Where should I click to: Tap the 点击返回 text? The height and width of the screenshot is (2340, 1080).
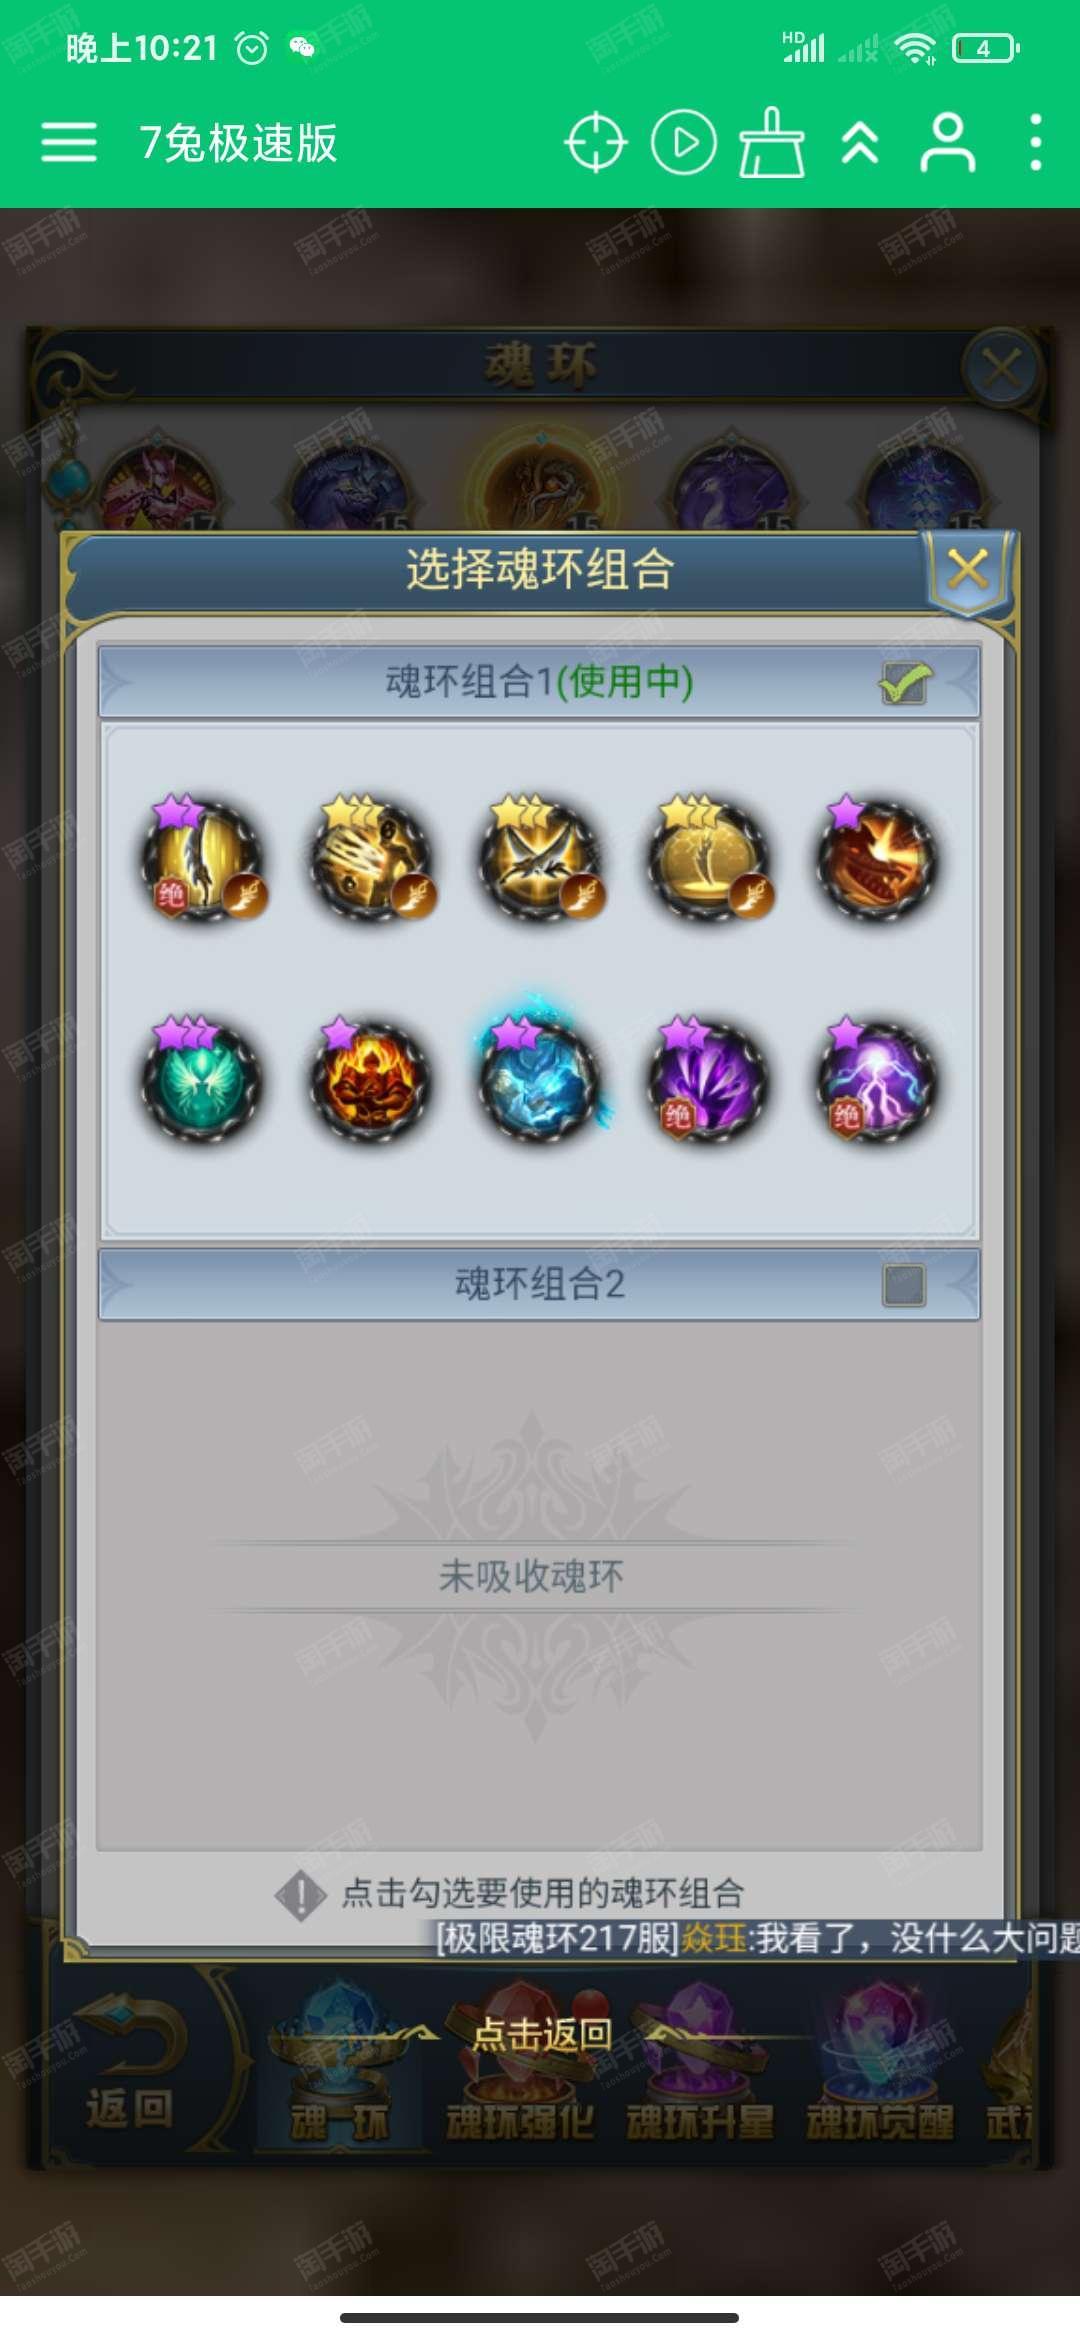tap(542, 2034)
